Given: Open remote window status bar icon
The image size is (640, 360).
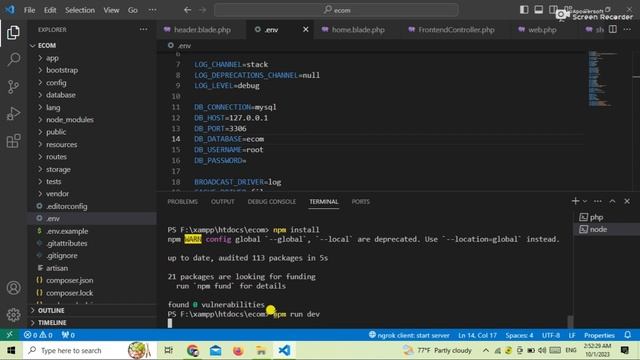Looking at the screenshot, I should click(x=9, y=335).
